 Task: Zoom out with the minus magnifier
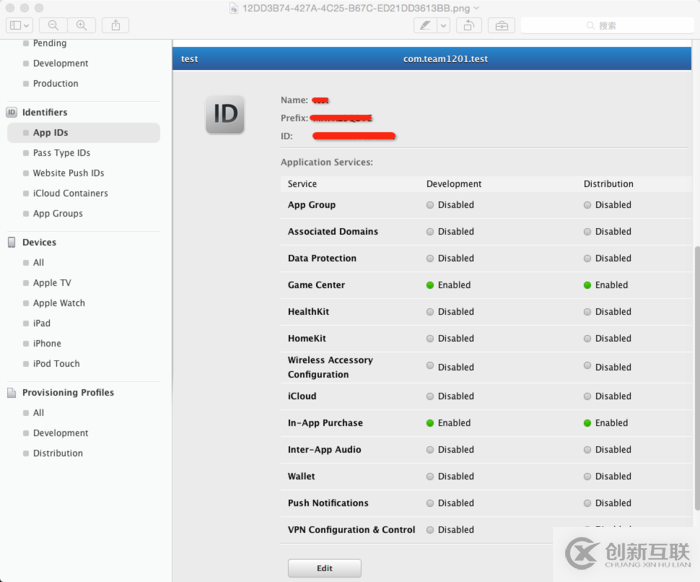pos(53,25)
